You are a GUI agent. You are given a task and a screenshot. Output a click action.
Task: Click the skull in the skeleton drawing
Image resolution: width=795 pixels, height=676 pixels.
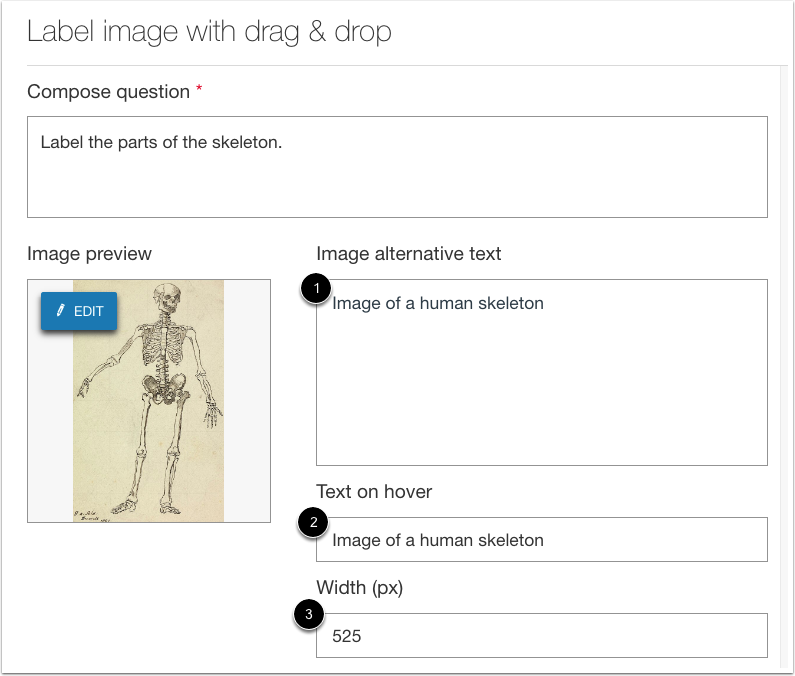166,299
